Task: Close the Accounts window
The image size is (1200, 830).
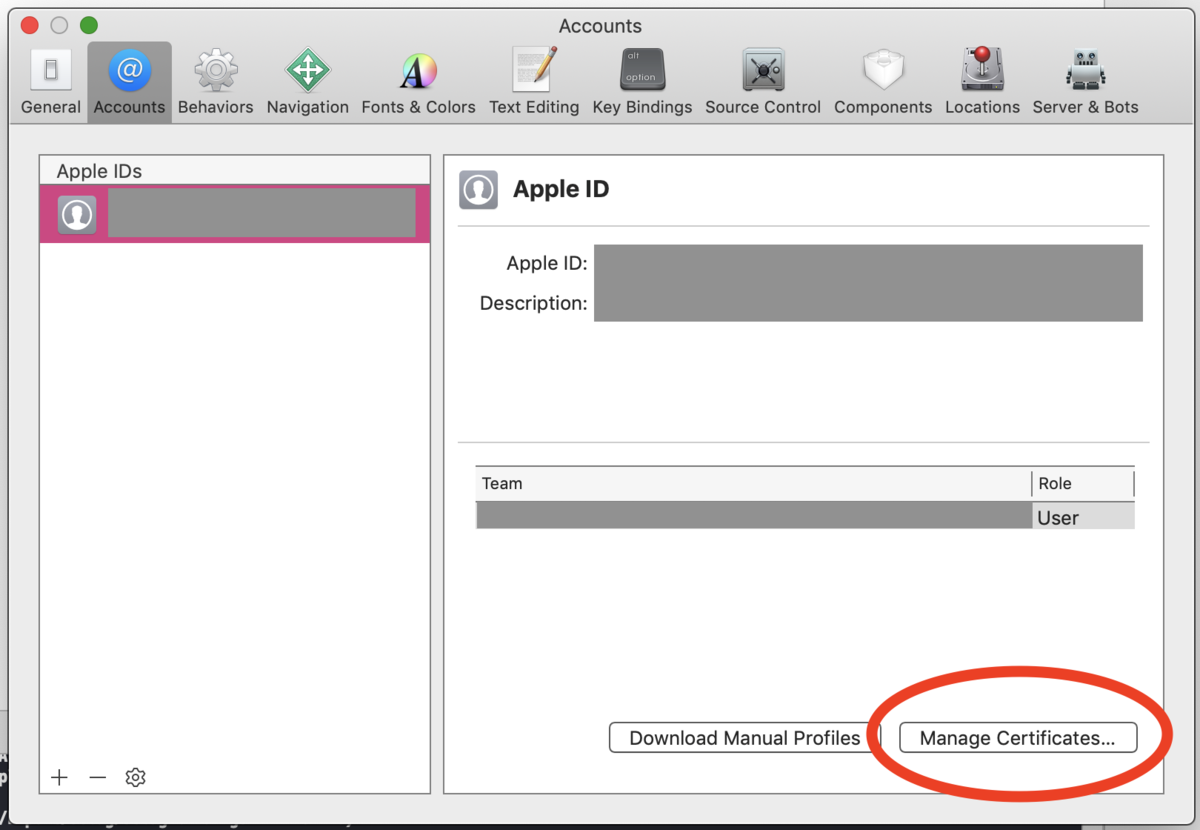Action: tap(29, 25)
